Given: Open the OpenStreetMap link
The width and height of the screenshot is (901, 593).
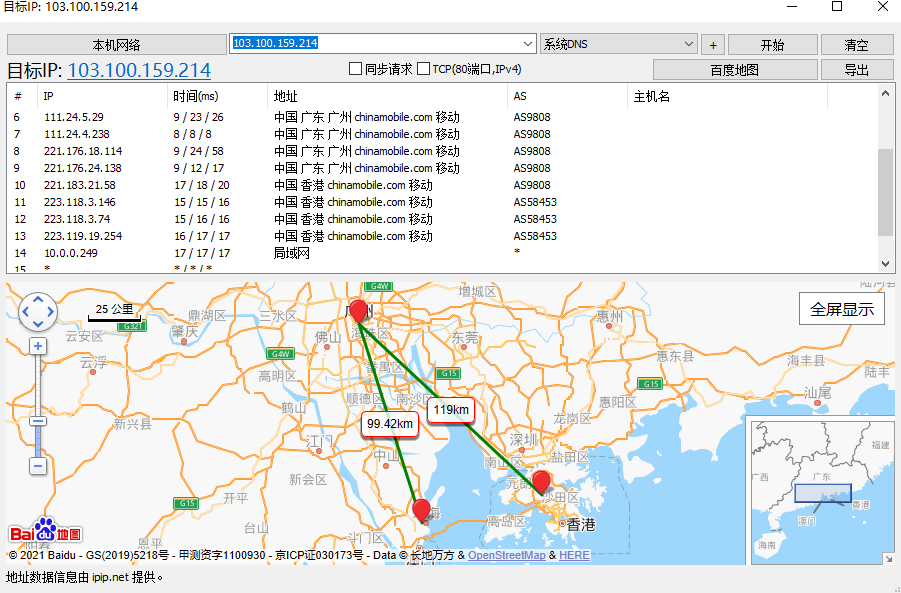Looking at the screenshot, I should [506, 555].
